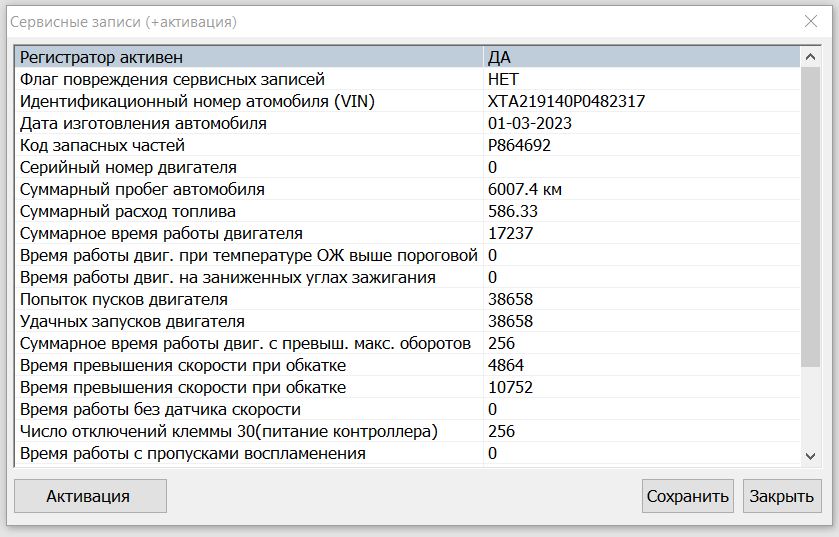839x537 pixels.
Task: Click the scrollbar up arrow
Action: click(x=810, y=57)
